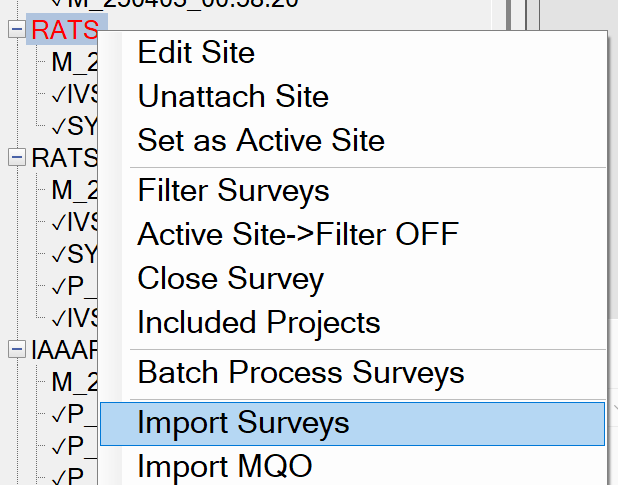Collapse the second black RATS site node
The height and width of the screenshot is (485, 618).
click(17, 158)
